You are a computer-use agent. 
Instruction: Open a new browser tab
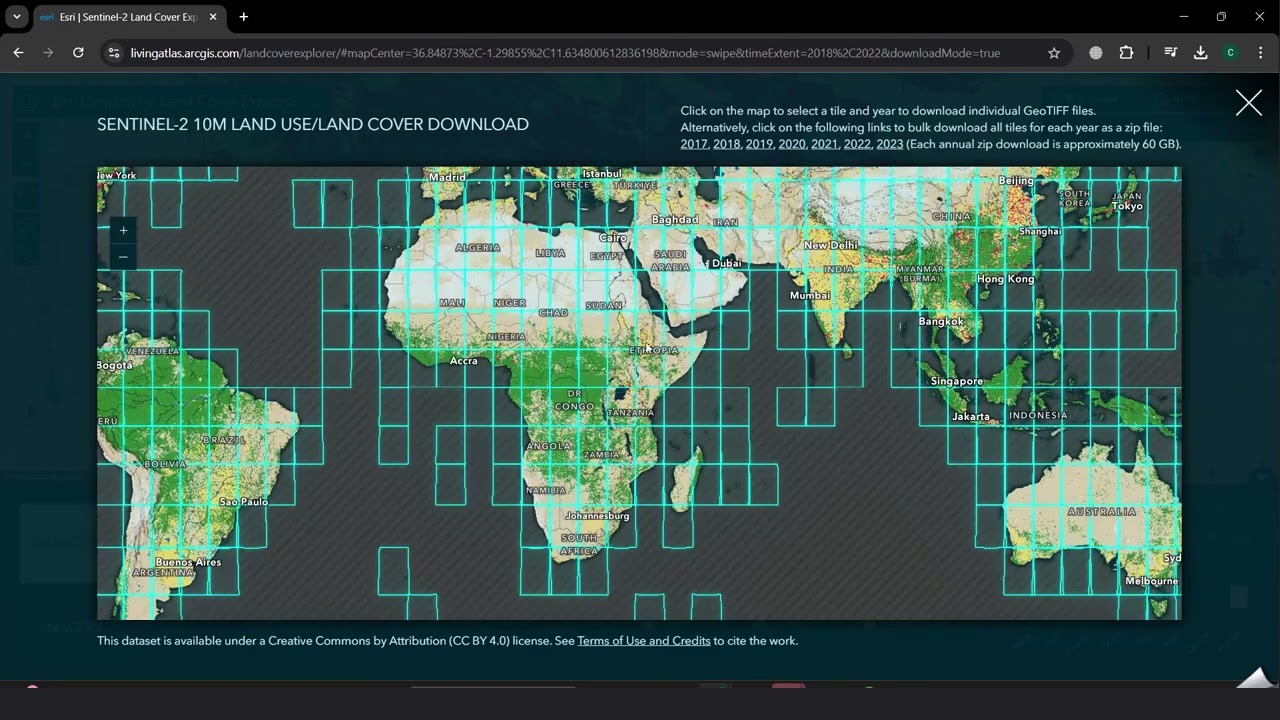(243, 17)
